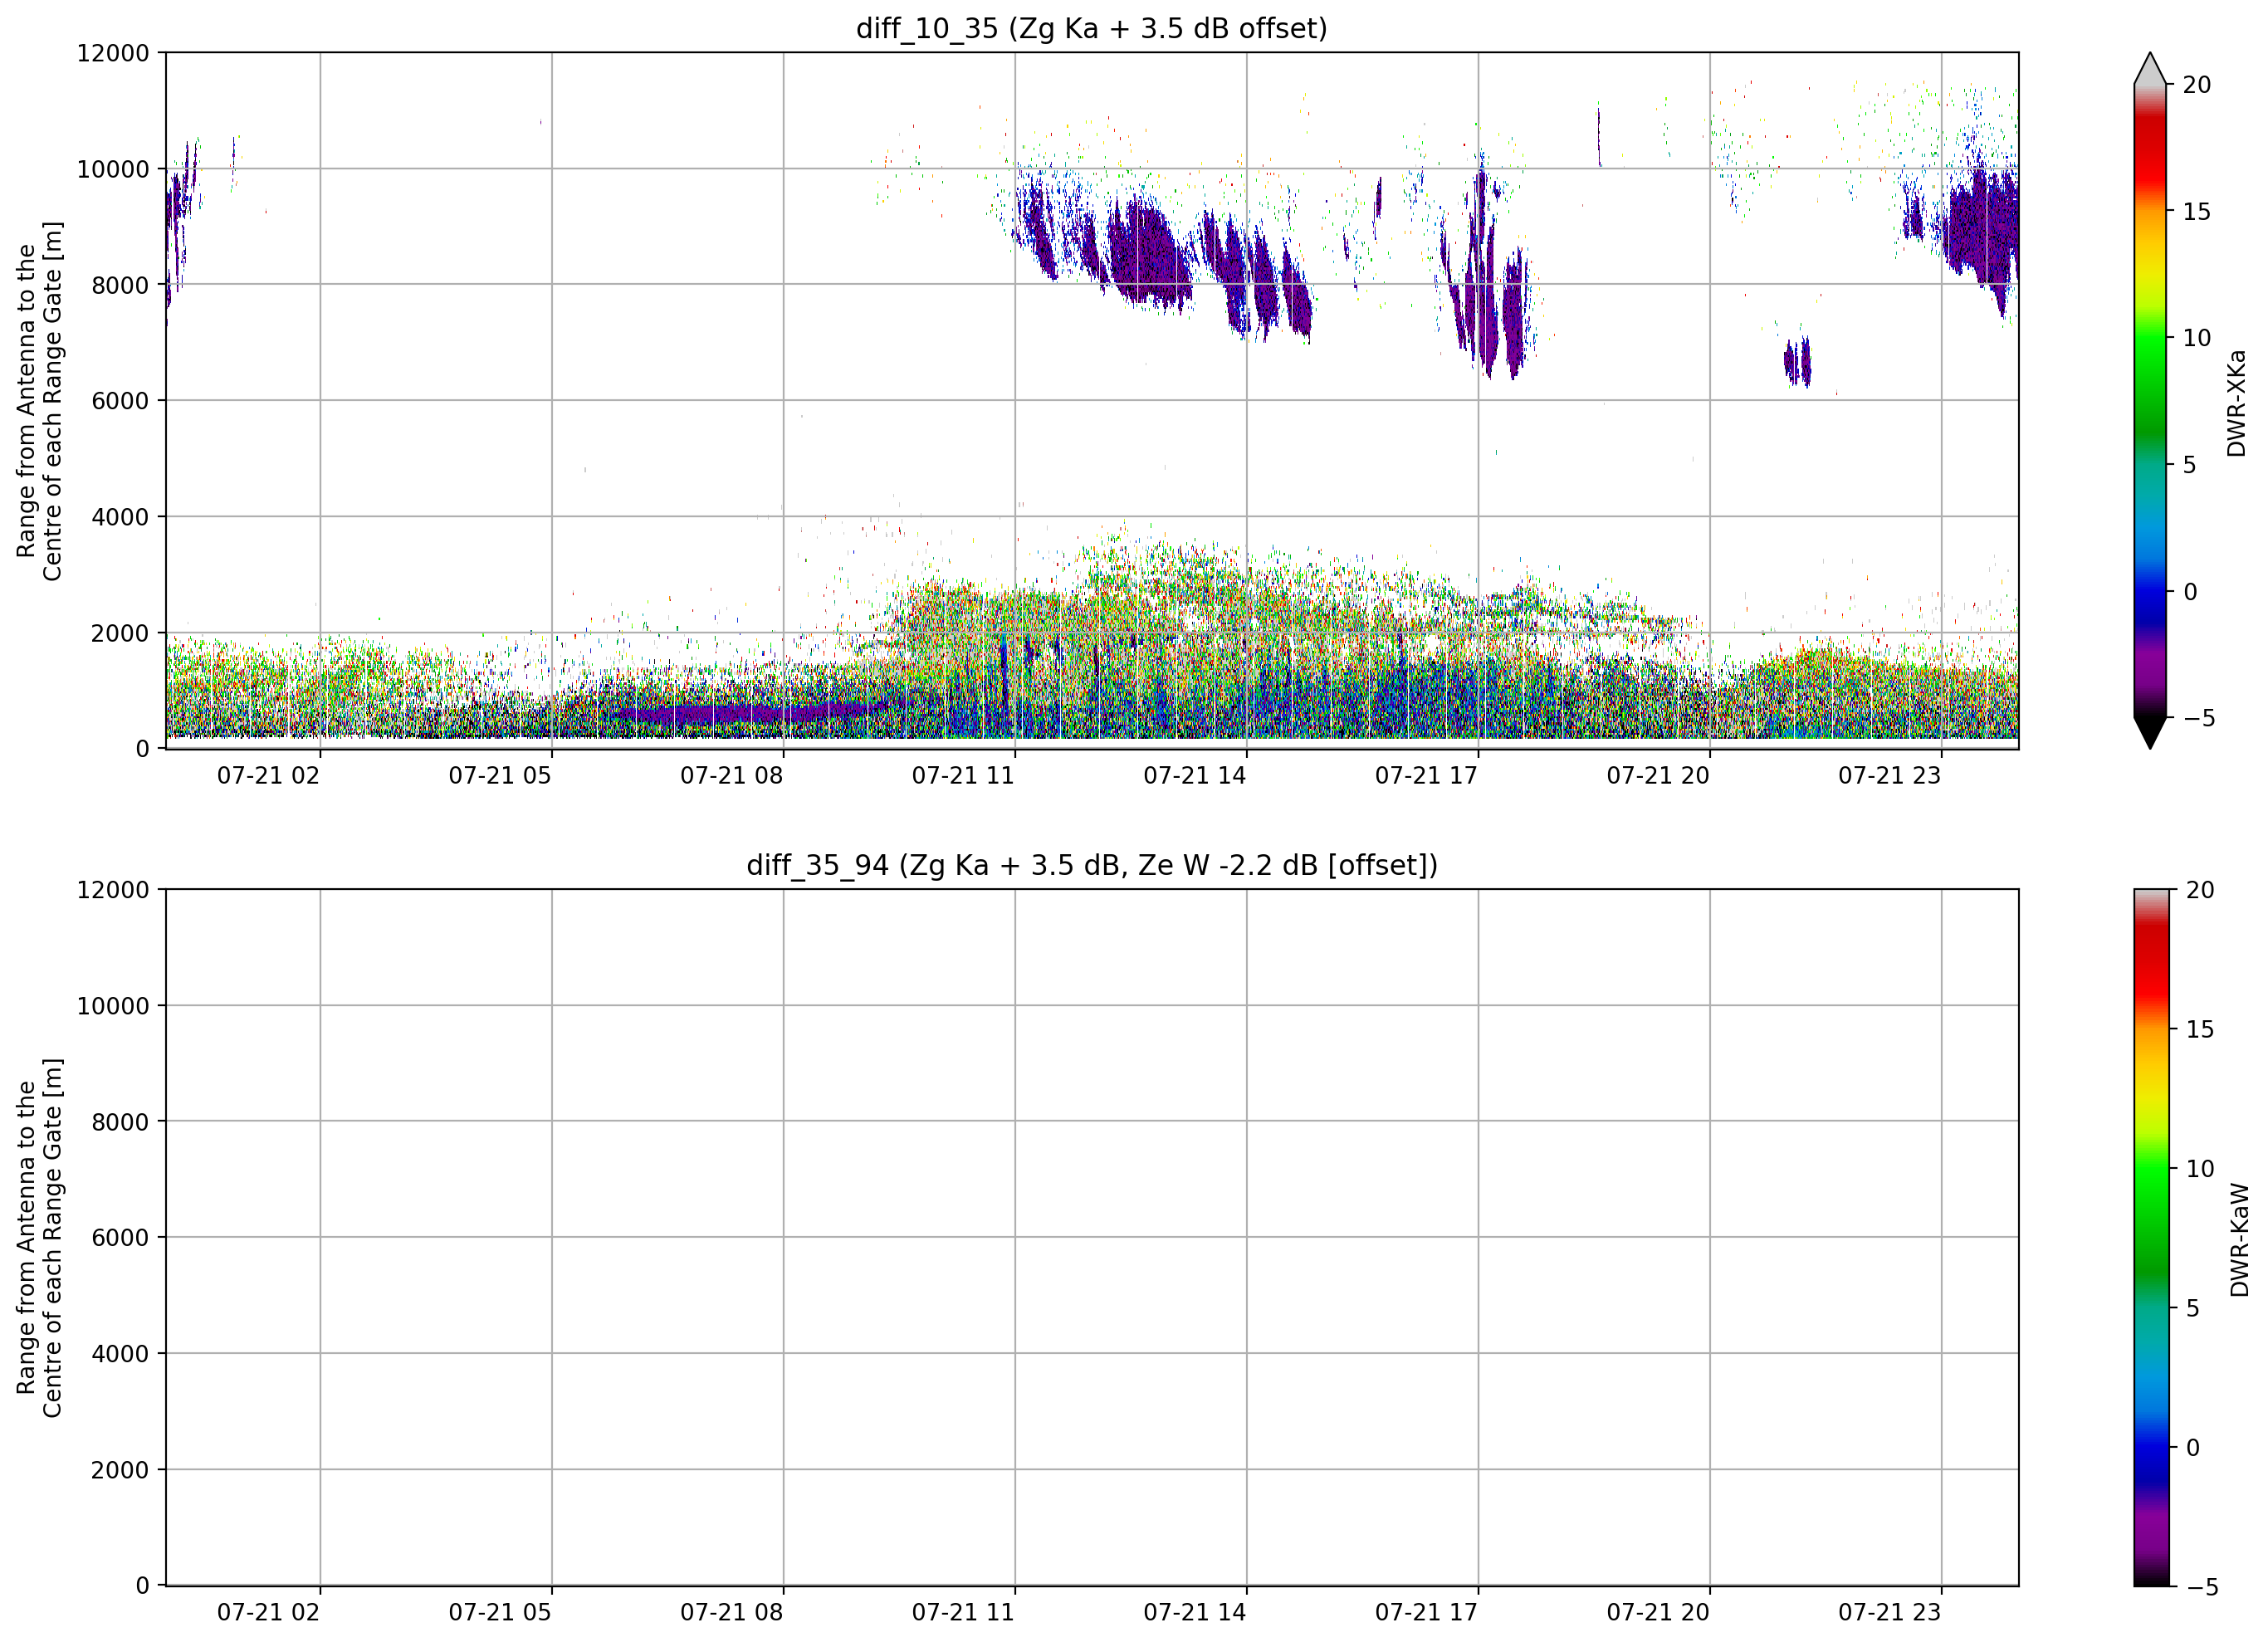2268x1642 pixels.
Task: Click the black lower extension arrow on DWR-XKa colorbar
Action: (2149, 732)
